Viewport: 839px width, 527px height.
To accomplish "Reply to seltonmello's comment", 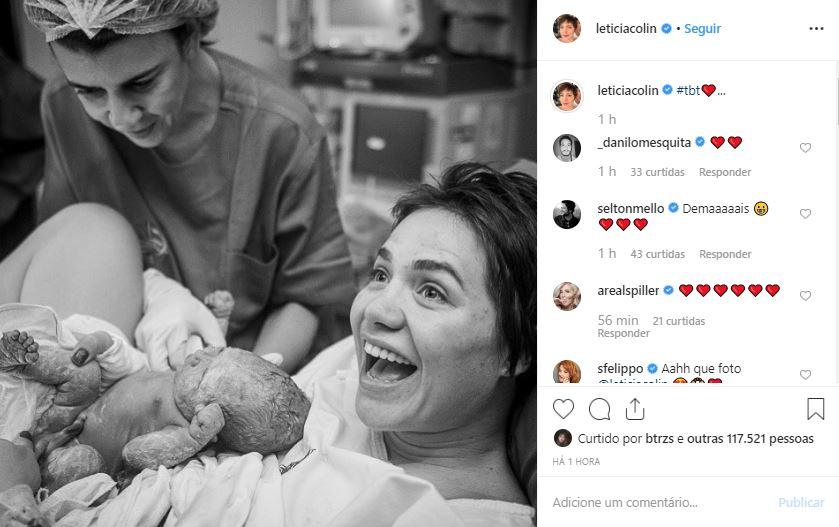I will pyautogui.click(x=725, y=254).
